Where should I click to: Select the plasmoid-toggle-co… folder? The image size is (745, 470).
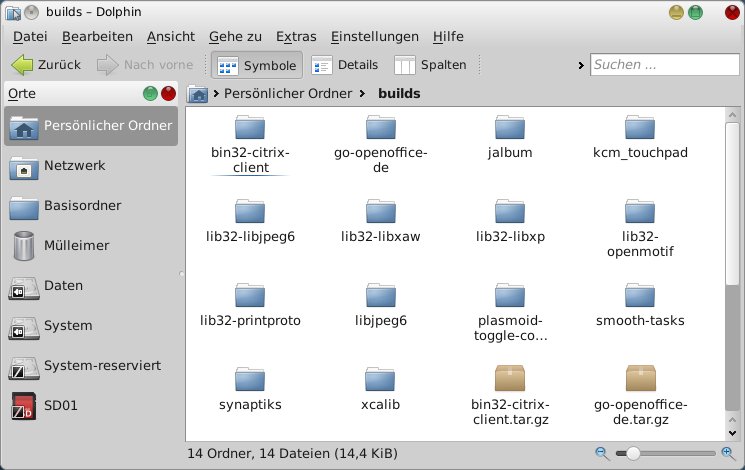coord(510,313)
